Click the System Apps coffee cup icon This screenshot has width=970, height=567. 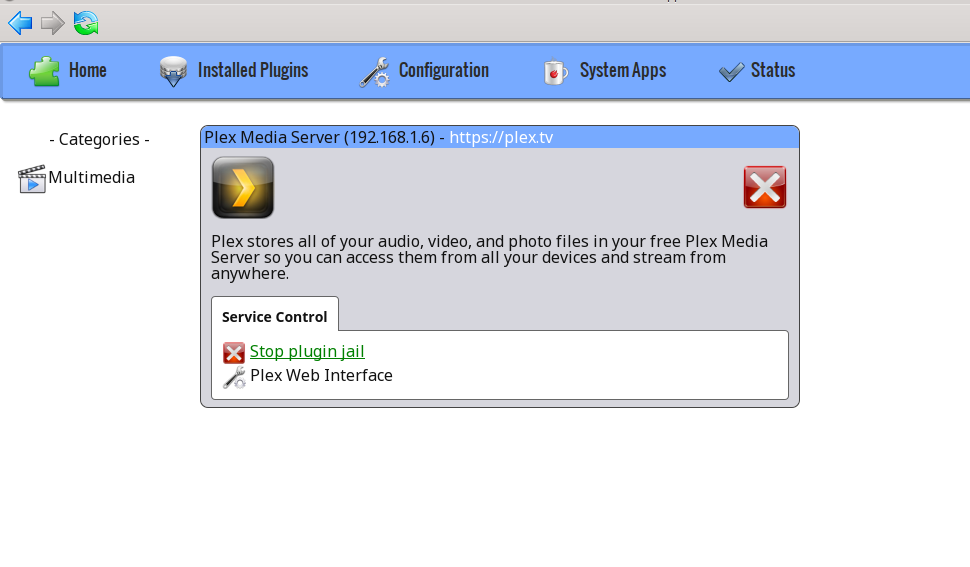pos(555,72)
